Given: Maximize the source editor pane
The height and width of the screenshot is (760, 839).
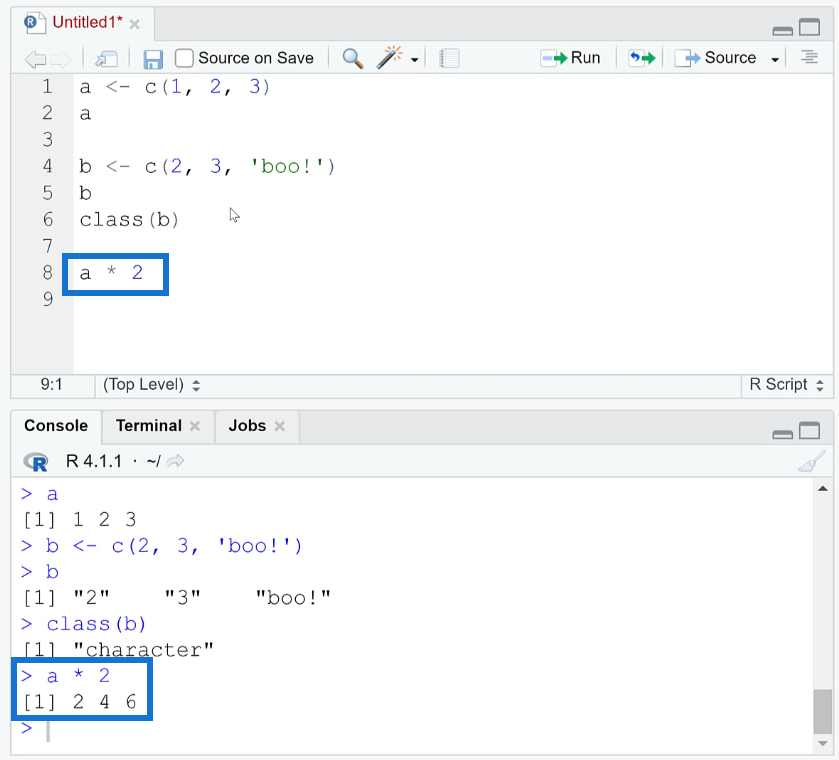Looking at the screenshot, I should (x=810, y=27).
